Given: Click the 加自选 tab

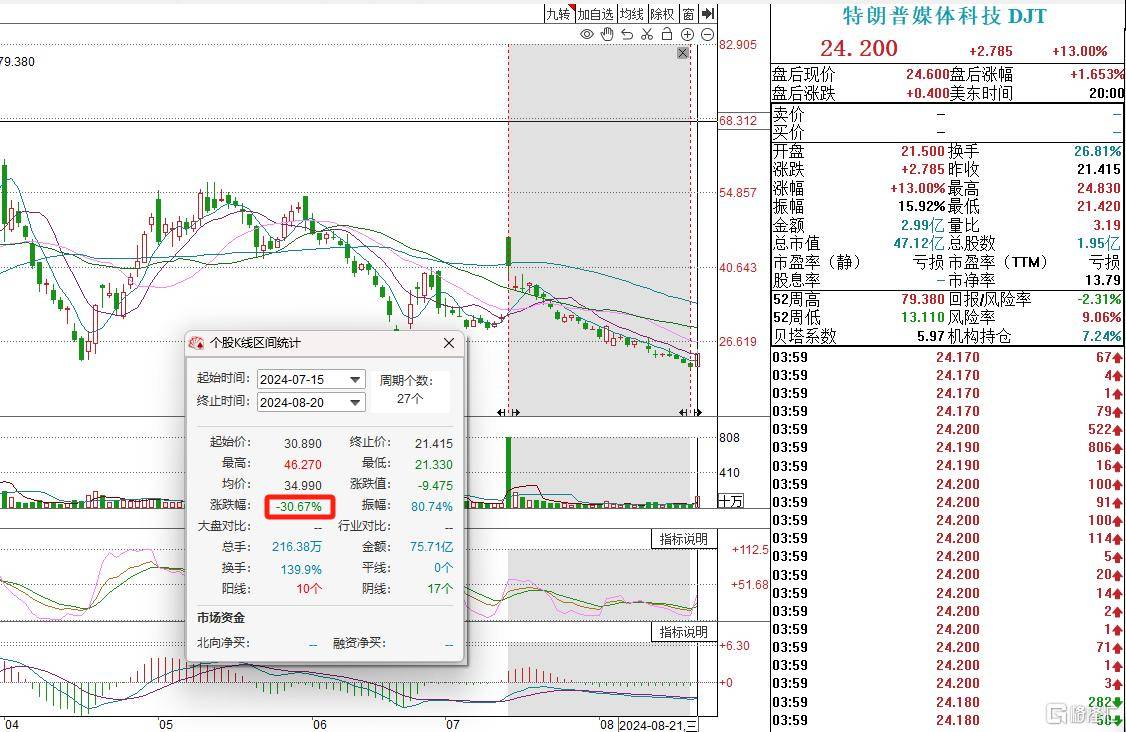Looking at the screenshot, I should point(596,14).
